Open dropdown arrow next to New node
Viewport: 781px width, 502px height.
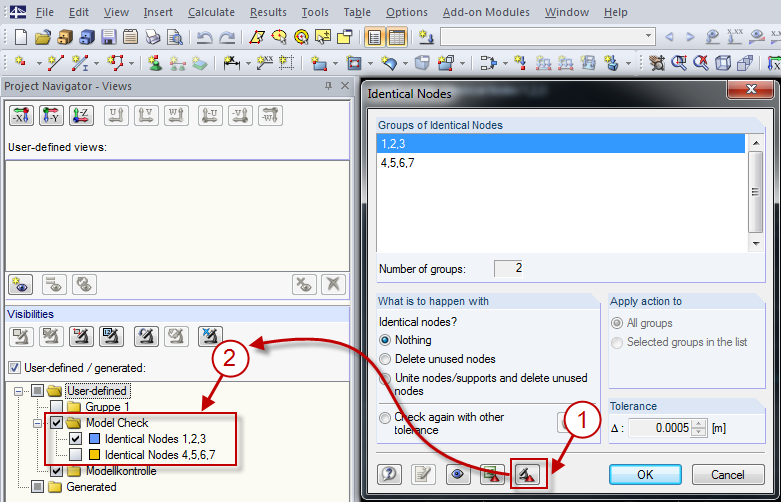click(39, 63)
